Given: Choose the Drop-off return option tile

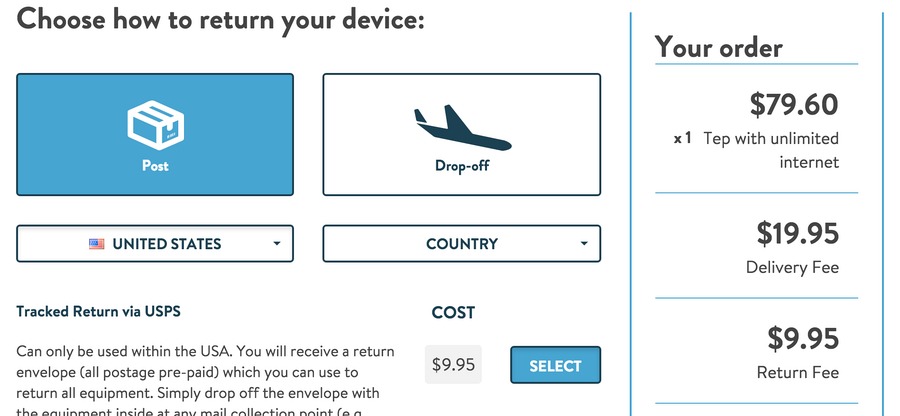Looking at the screenshot, I should pos(461,134).
